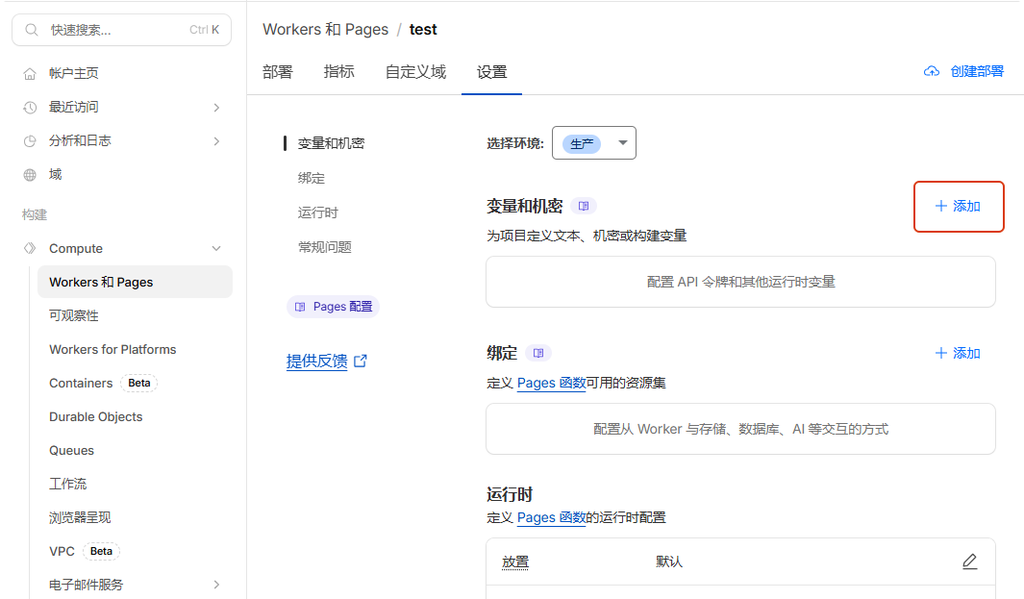Click the 配置 API 令牌和其他运行时变量 box
This screenshot has height=599, width=1024.
[741, 282]
